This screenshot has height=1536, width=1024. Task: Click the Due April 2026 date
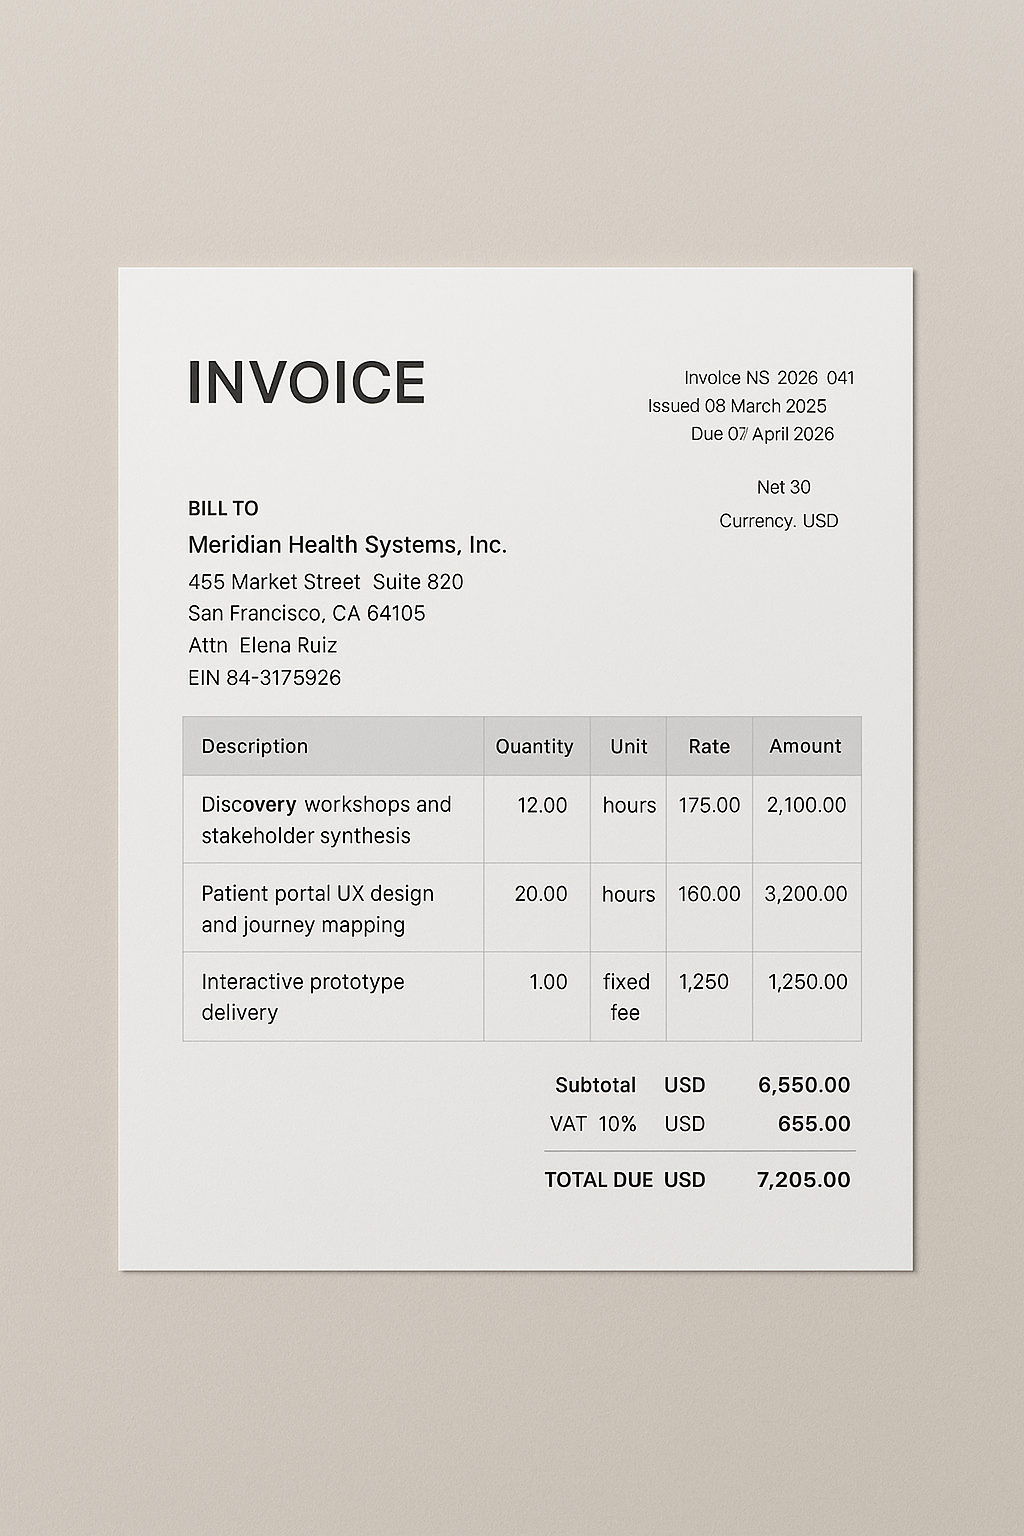[x=762, y=434]
